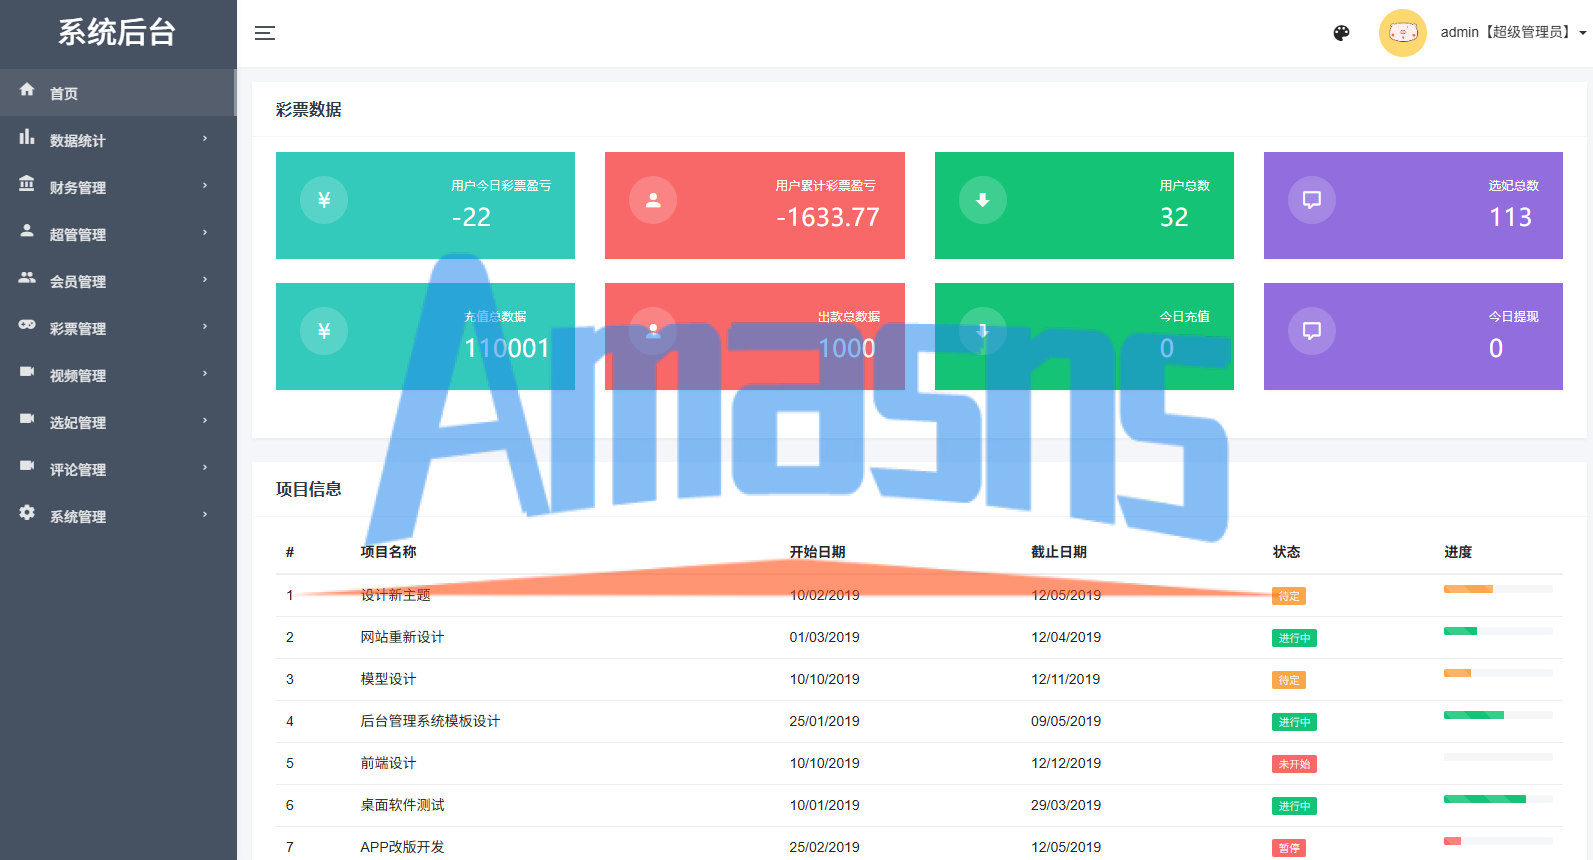Click the chat icon on 选妃总数 card
Screen dimensions: 1593x860
click(1312, 200)
